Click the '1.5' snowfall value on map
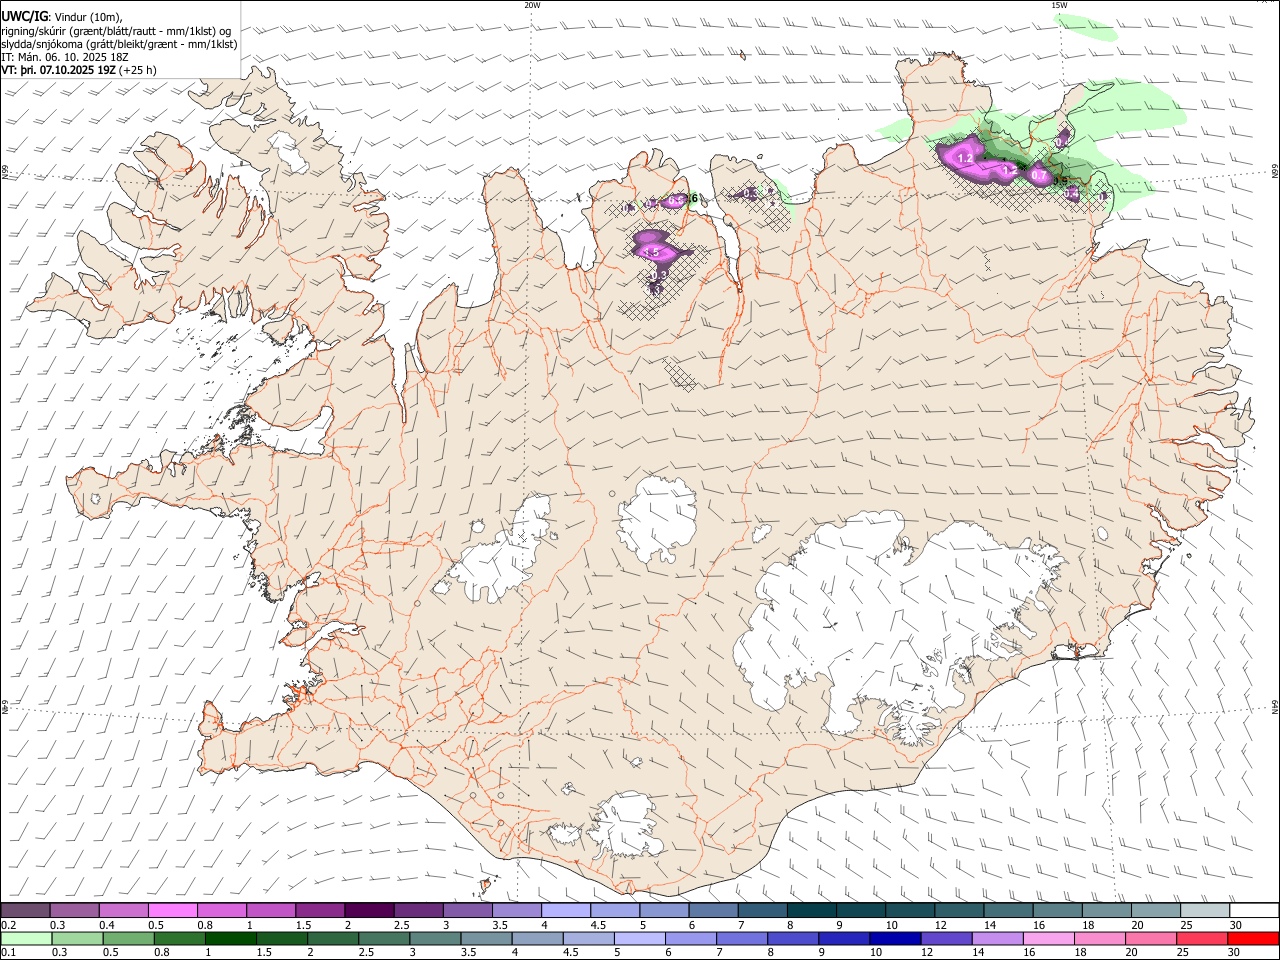1280x960 pixels. pyautogui.click(x=654, y=252)
